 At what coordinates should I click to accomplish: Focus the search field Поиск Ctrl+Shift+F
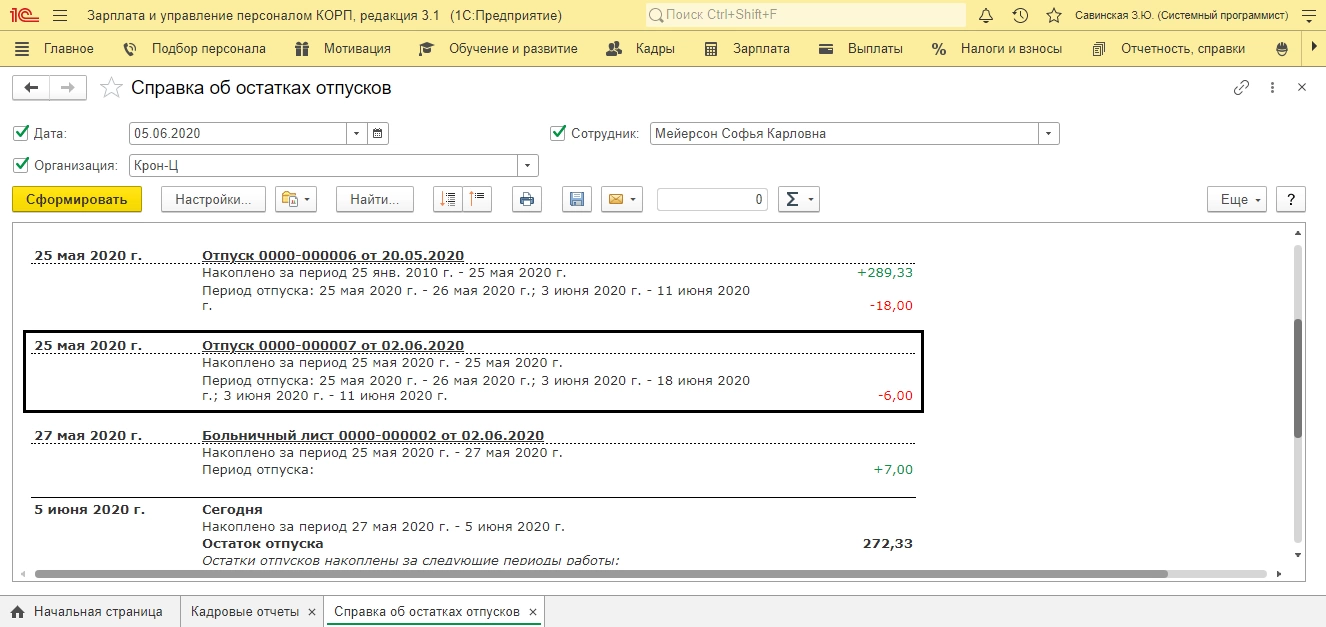click(x=805, y=16)
